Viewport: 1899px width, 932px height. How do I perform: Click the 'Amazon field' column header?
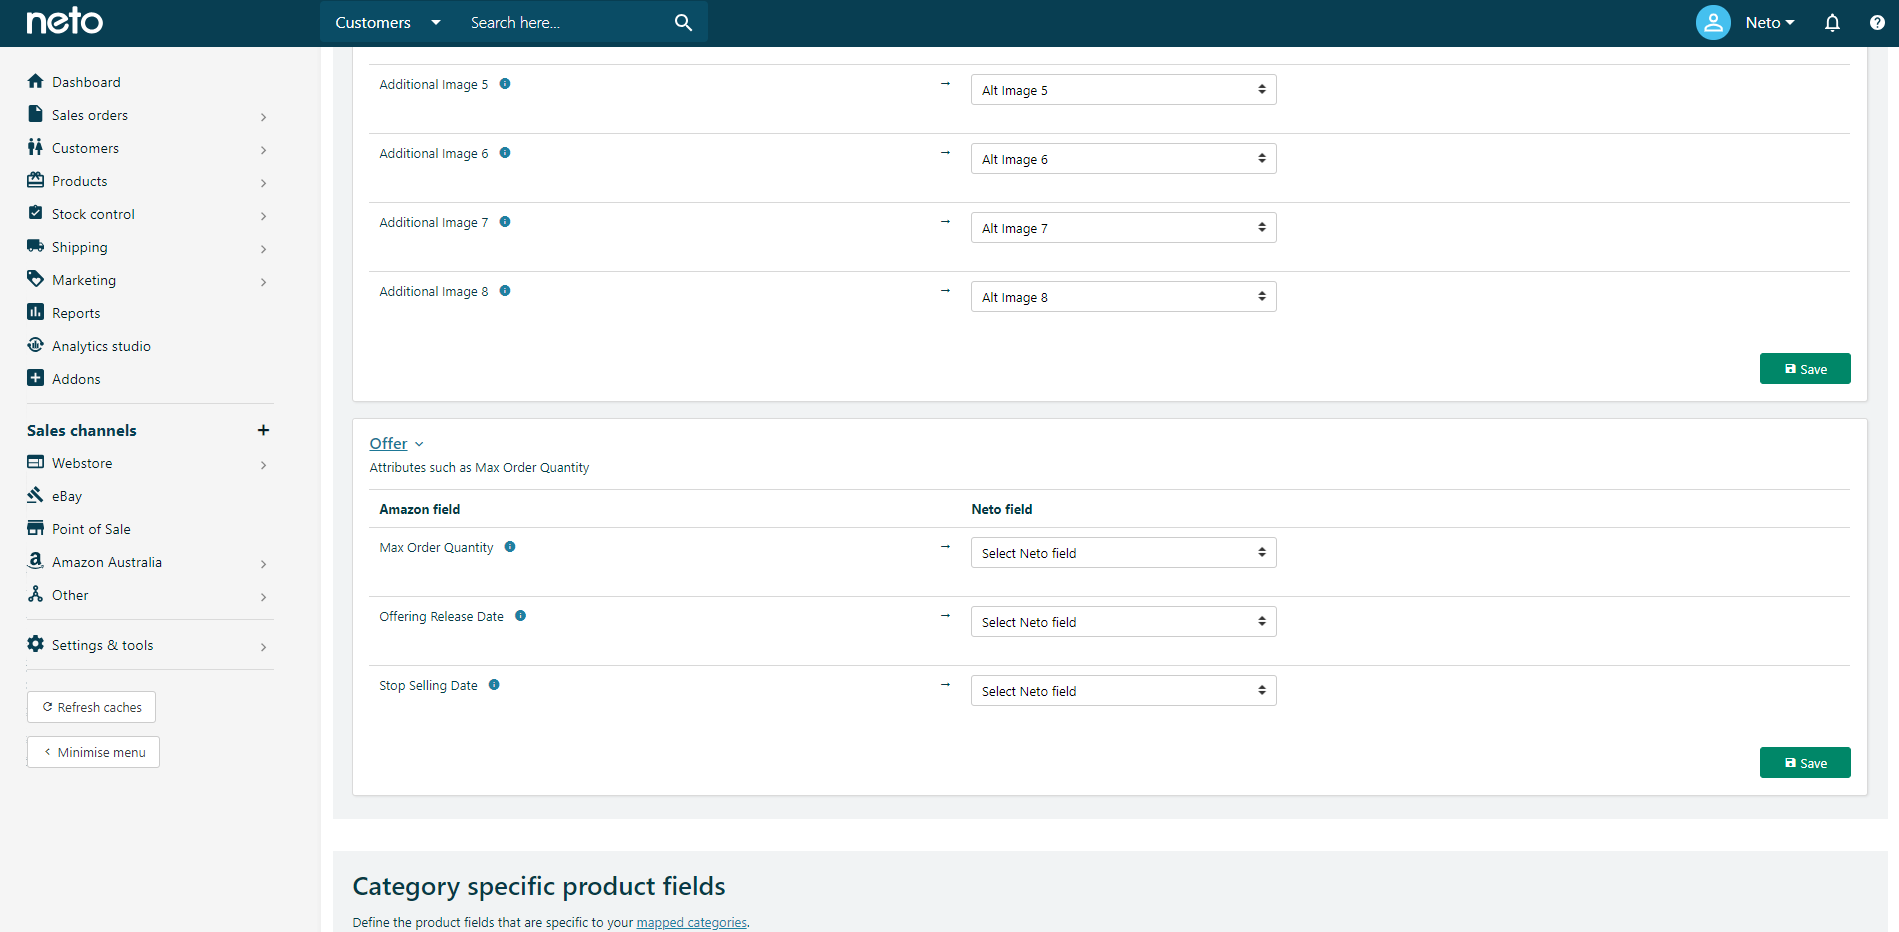coord(420,509)
